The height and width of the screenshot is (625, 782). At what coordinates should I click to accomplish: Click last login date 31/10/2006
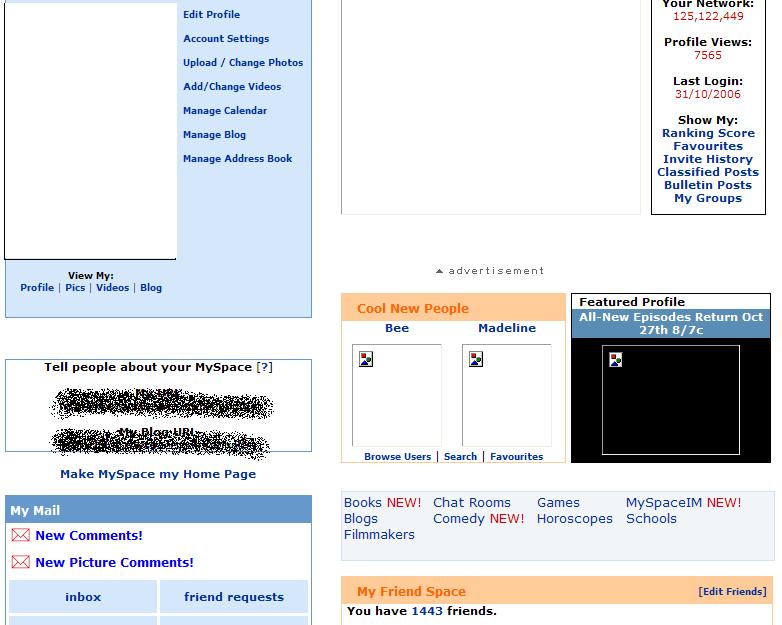708,94
